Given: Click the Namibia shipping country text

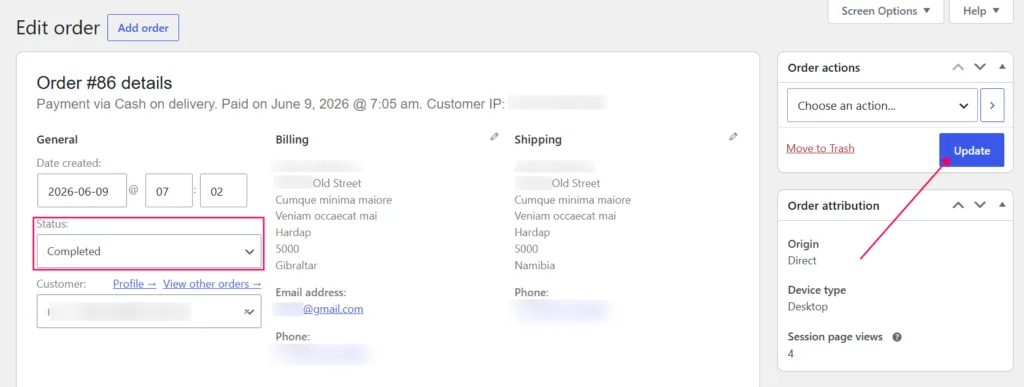Looking at the screenshot, I should 535,266.
